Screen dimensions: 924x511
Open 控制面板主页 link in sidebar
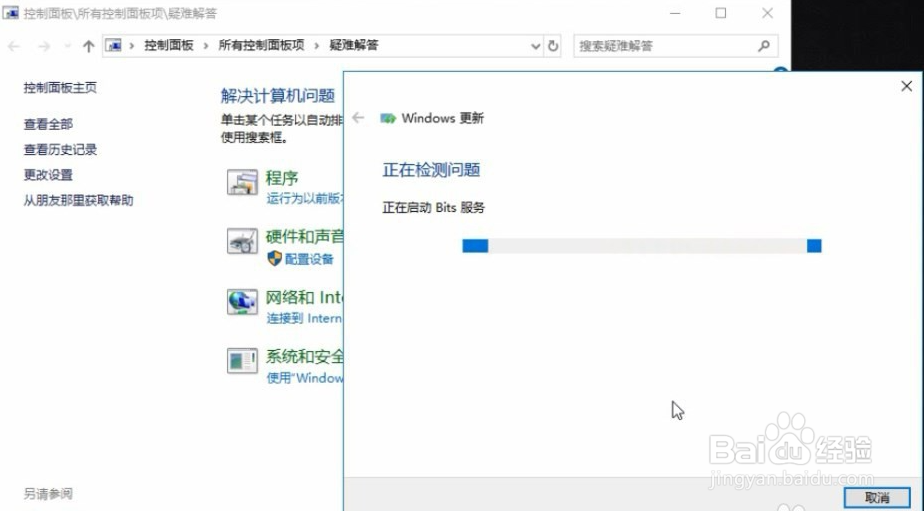60,88
